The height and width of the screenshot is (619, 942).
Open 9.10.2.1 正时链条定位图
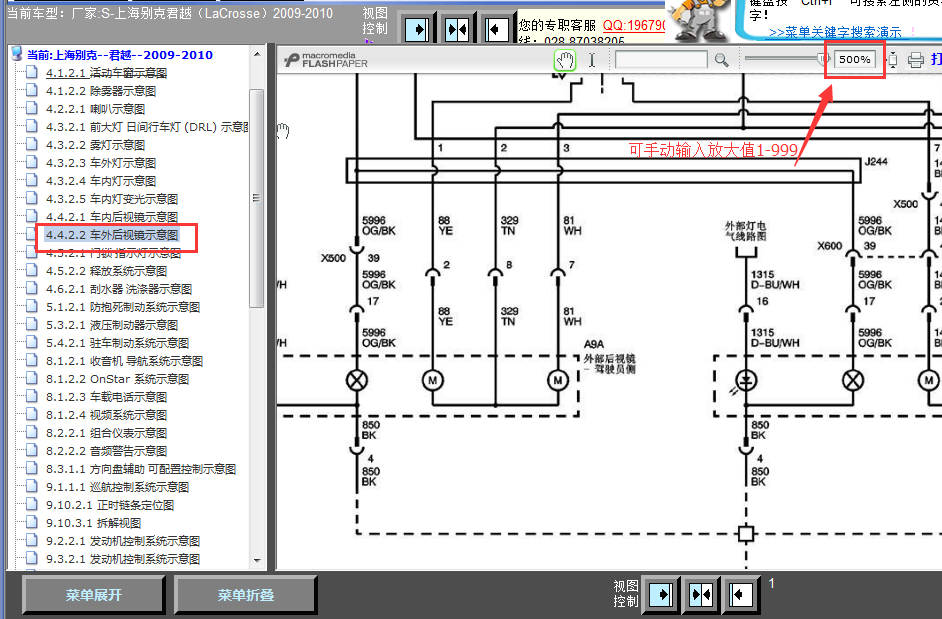coord(110,505)
